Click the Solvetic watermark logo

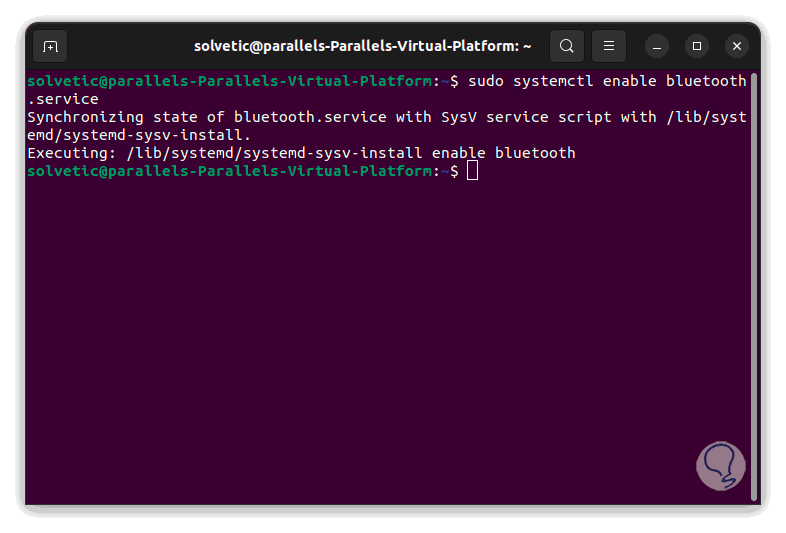point(720,467)
